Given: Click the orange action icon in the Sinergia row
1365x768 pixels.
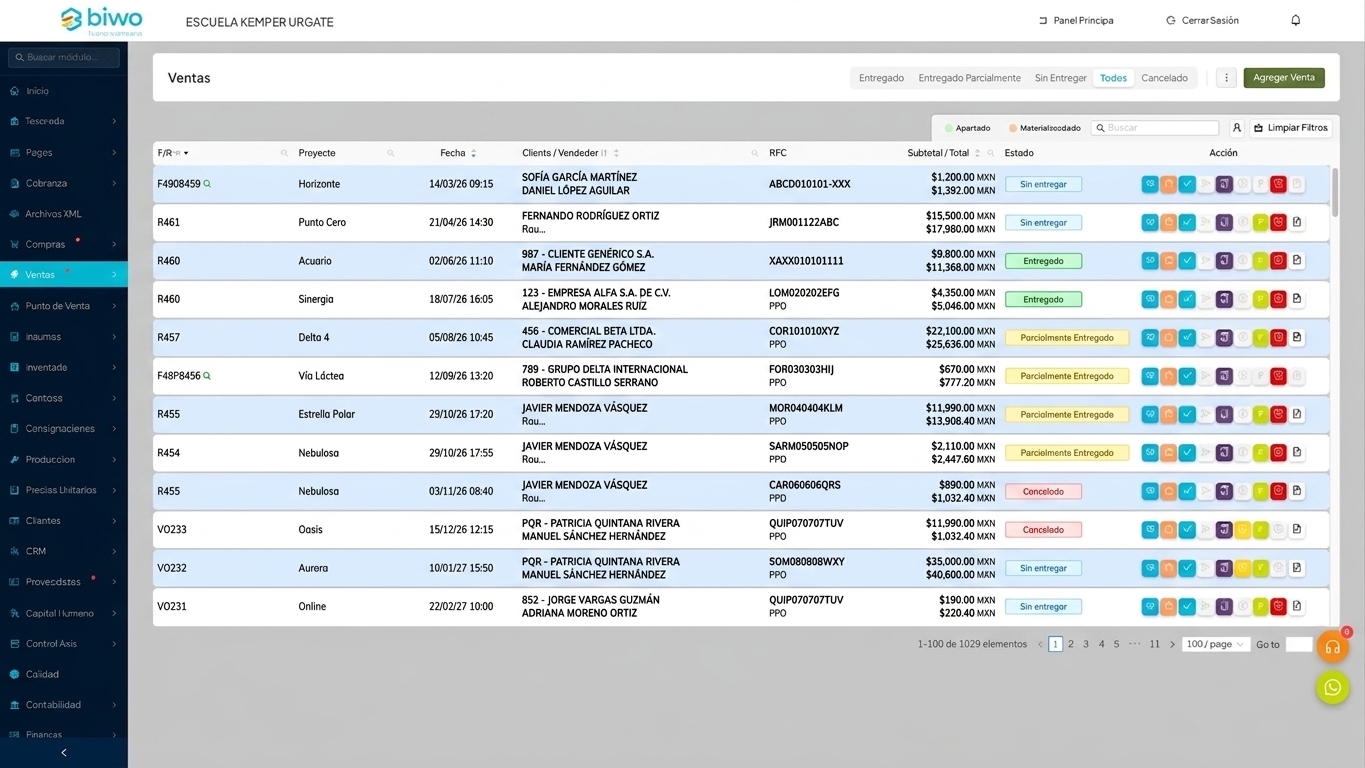Looking at the screenshot, I should [x=1168, y=299].
